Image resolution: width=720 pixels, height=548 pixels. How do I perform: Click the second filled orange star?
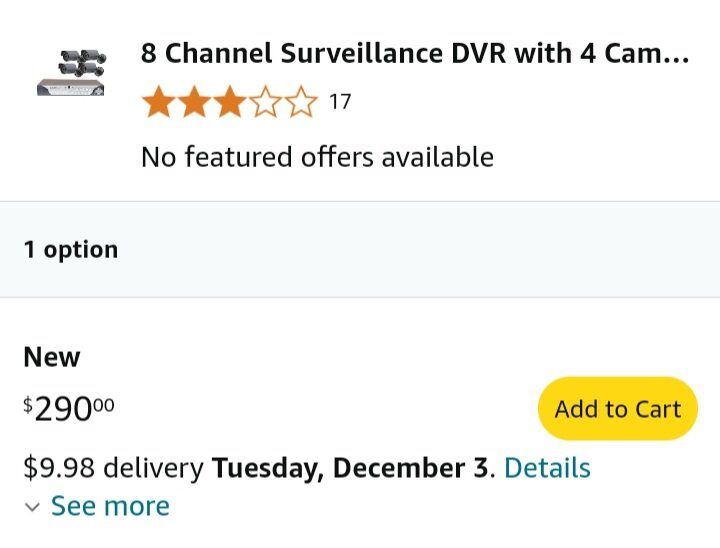pos(193,102)
